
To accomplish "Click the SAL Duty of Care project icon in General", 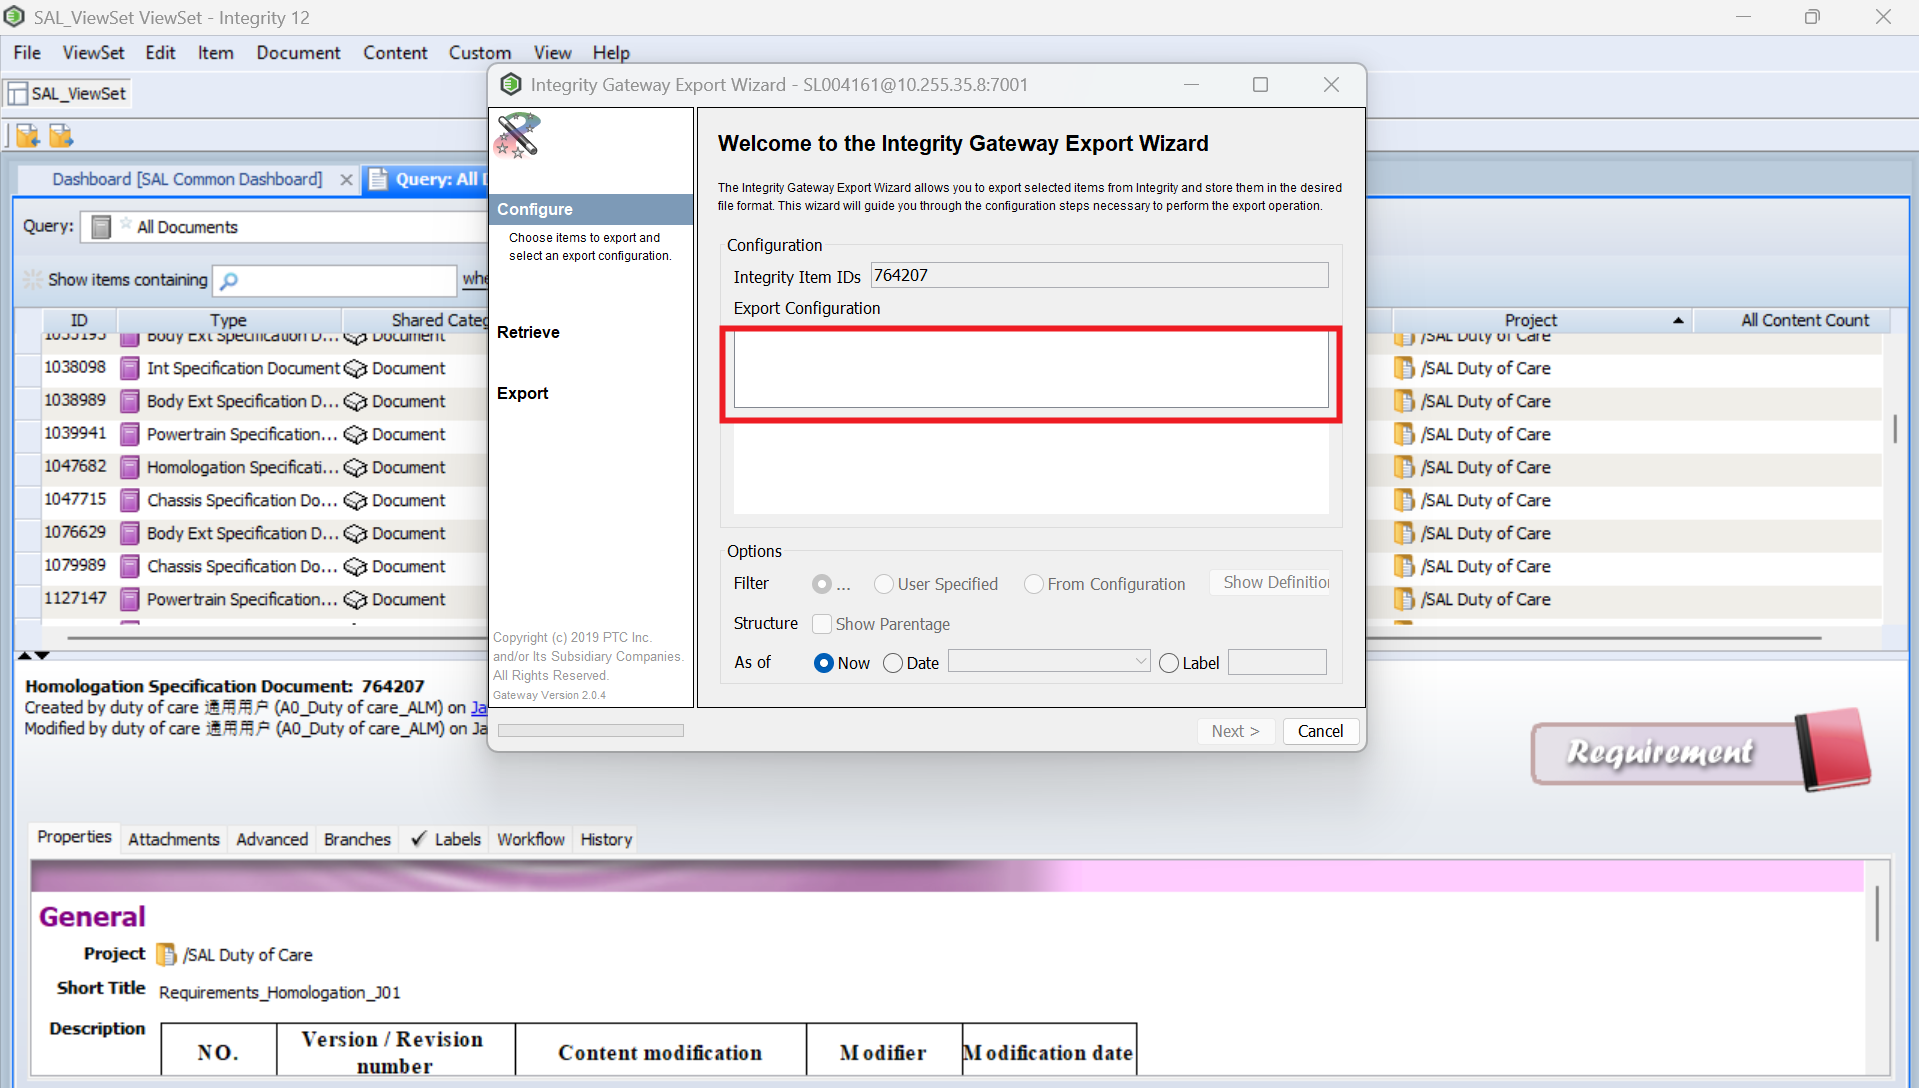I will pos(166,955).
